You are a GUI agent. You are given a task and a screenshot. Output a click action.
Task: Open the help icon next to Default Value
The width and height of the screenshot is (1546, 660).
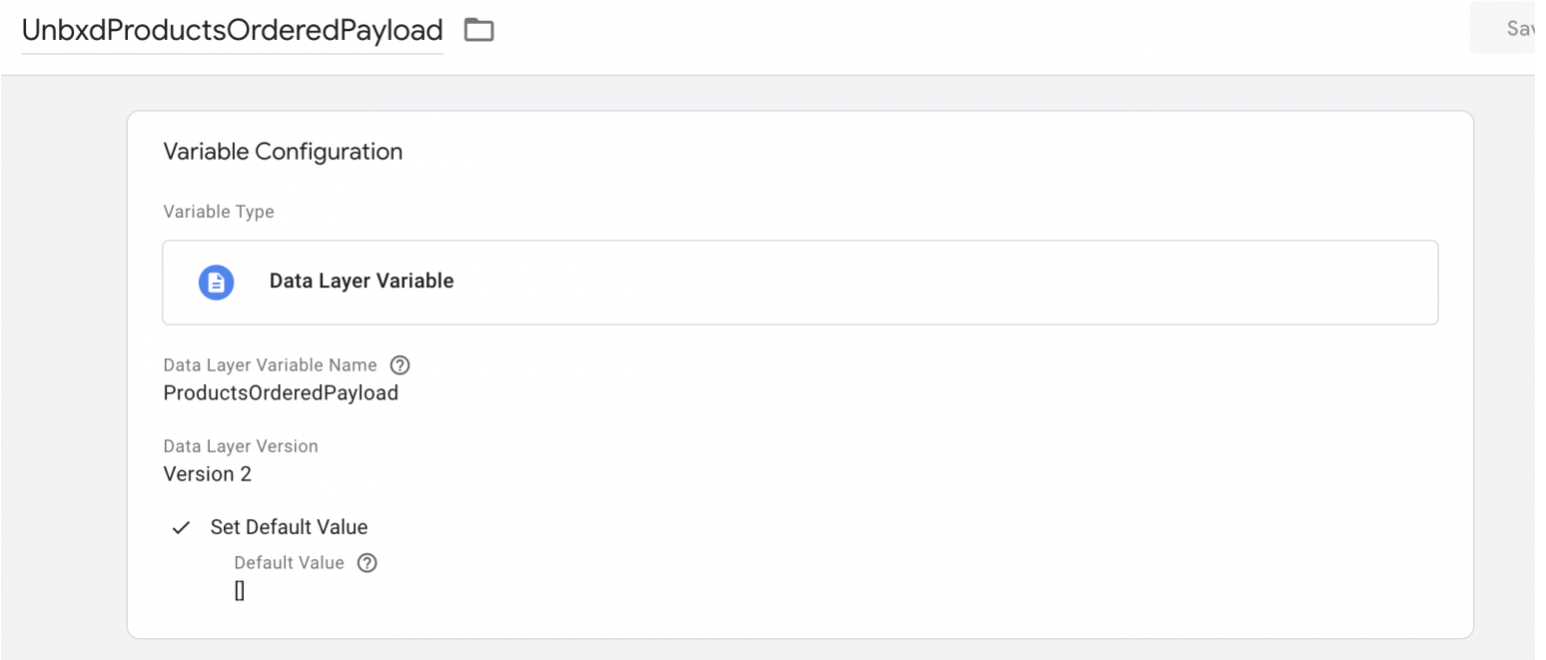[x=367, y=563]
